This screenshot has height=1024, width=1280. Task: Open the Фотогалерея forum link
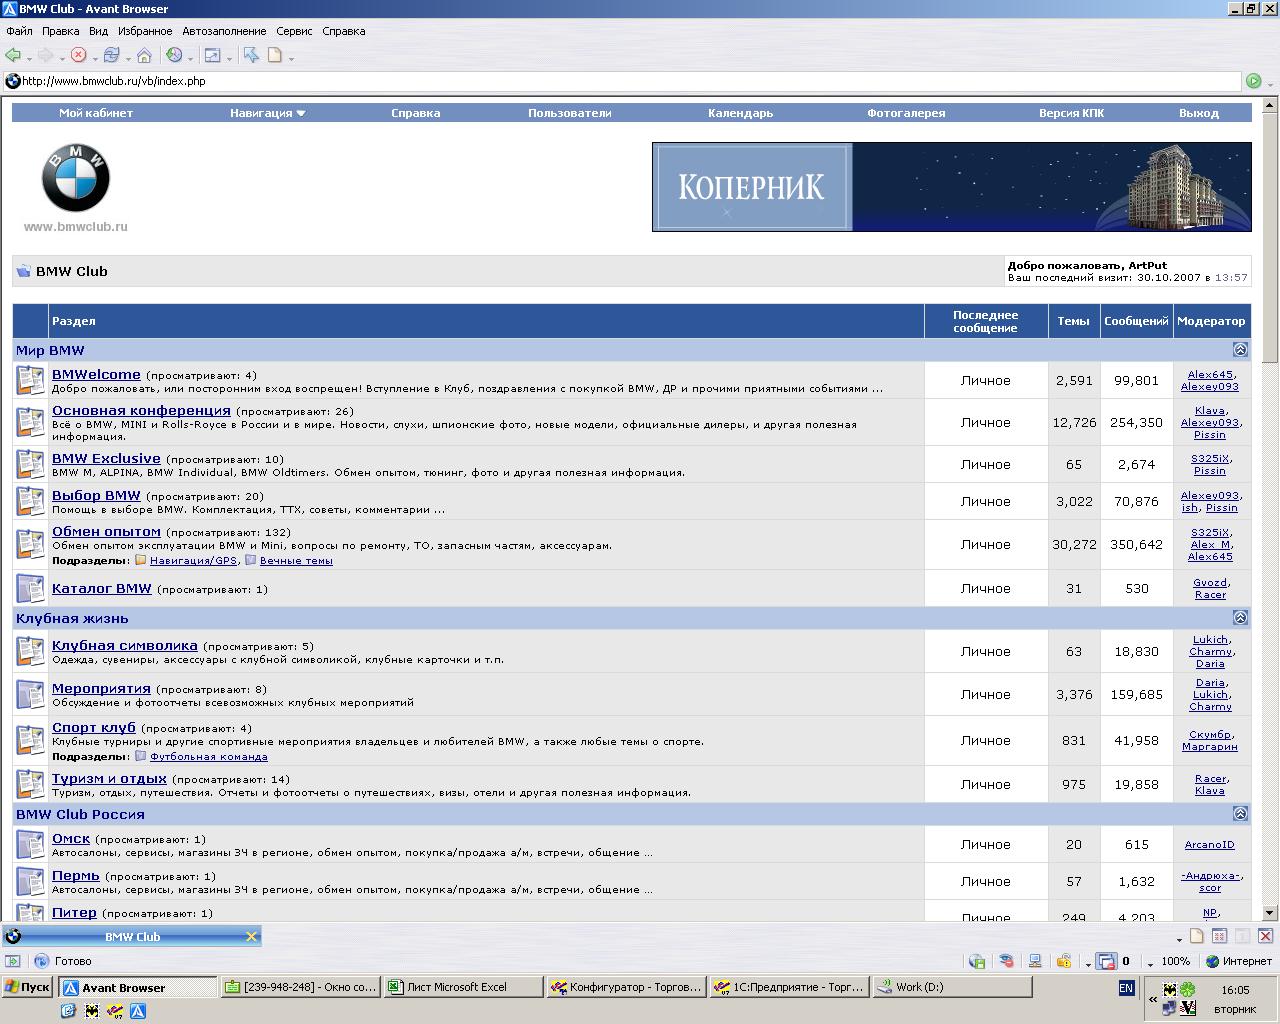pos(906,113)
